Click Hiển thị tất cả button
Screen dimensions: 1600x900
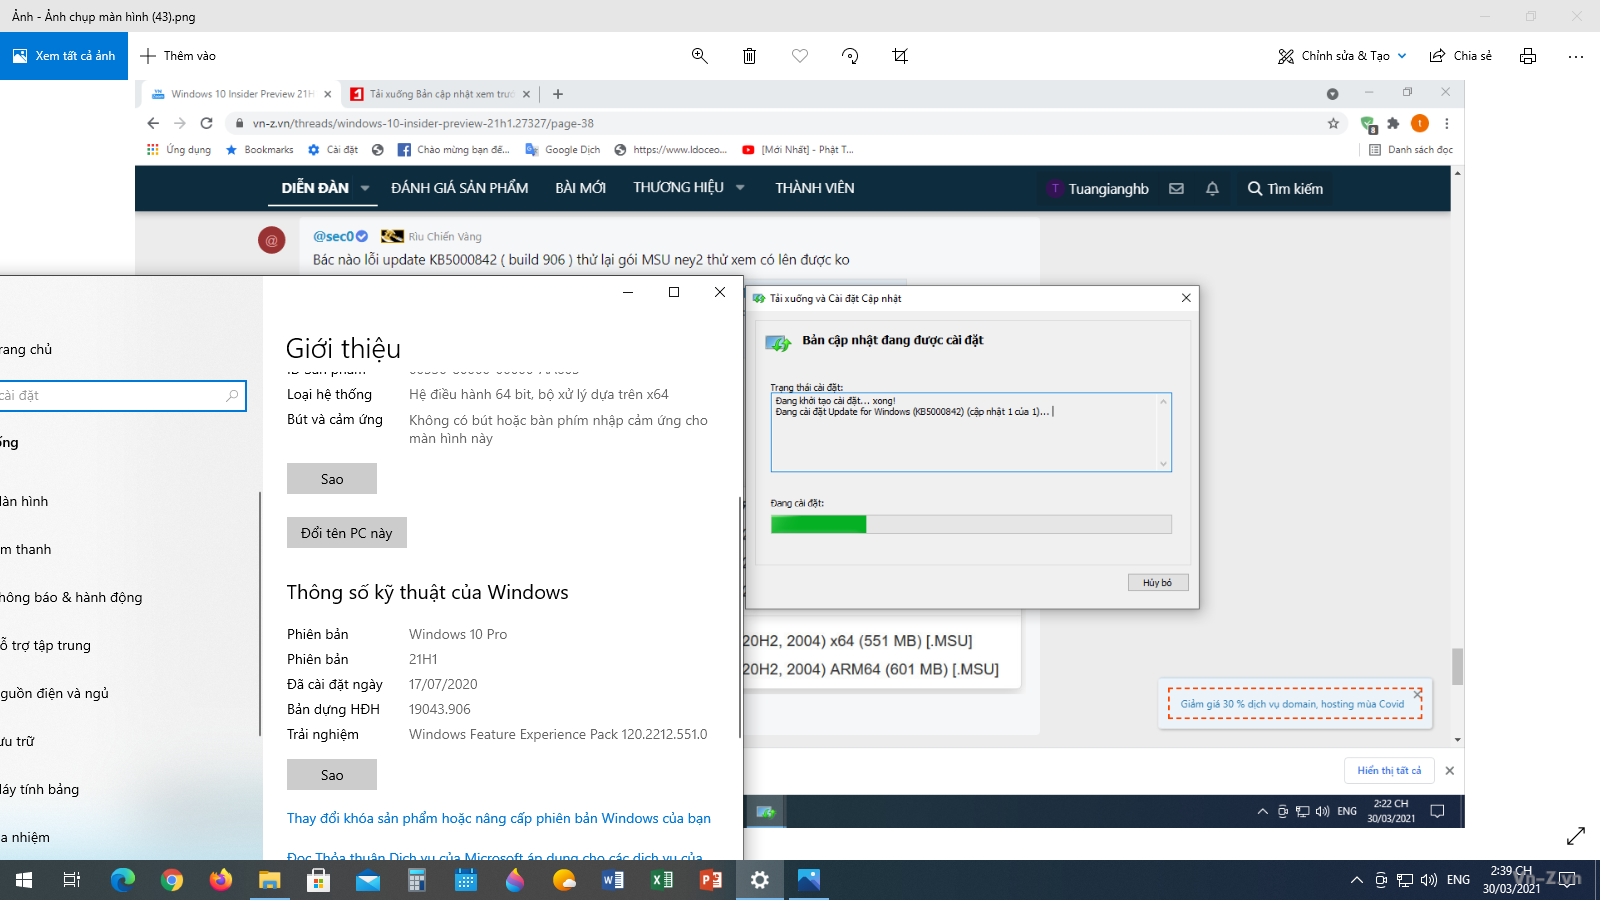tap(1389, 770)
